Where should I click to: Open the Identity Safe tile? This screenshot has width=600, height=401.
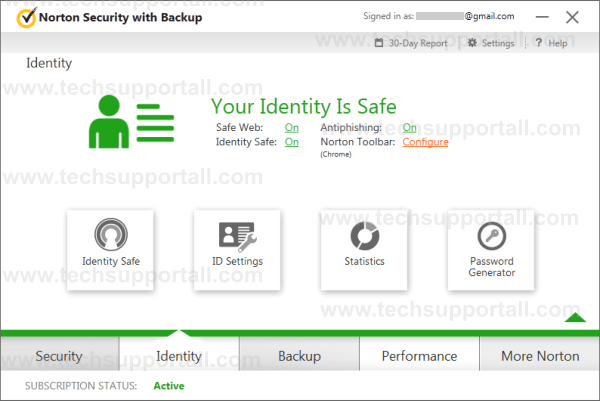(x=111, y=250)
